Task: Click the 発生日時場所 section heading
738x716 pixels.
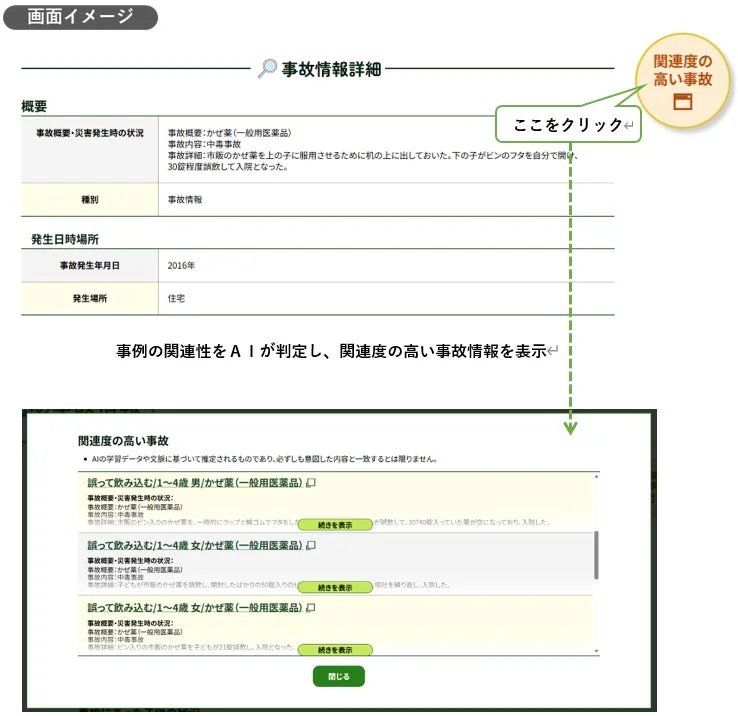Action: (x=65, y=239)
